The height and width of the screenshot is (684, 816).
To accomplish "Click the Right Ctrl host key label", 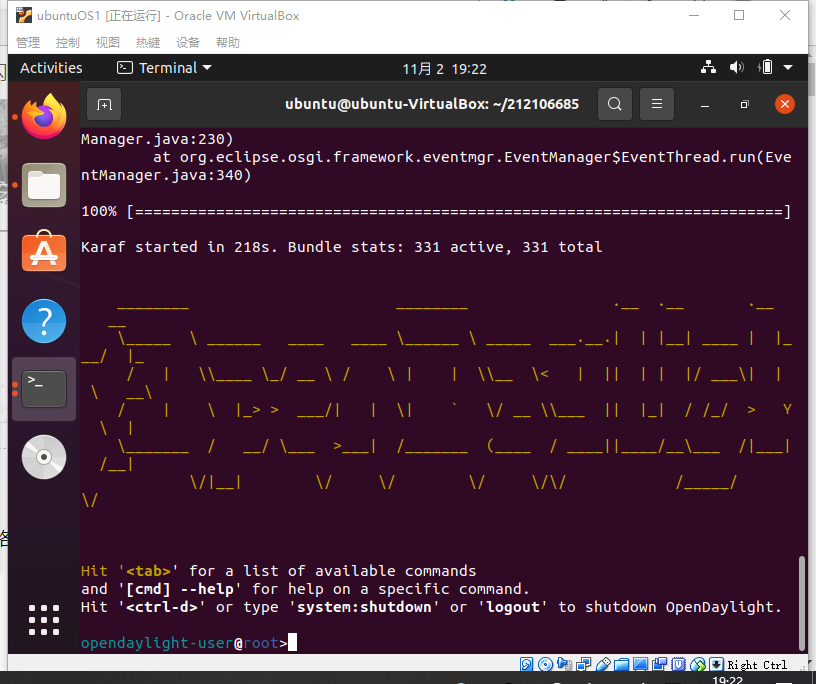I will click(x=757, y=665).
